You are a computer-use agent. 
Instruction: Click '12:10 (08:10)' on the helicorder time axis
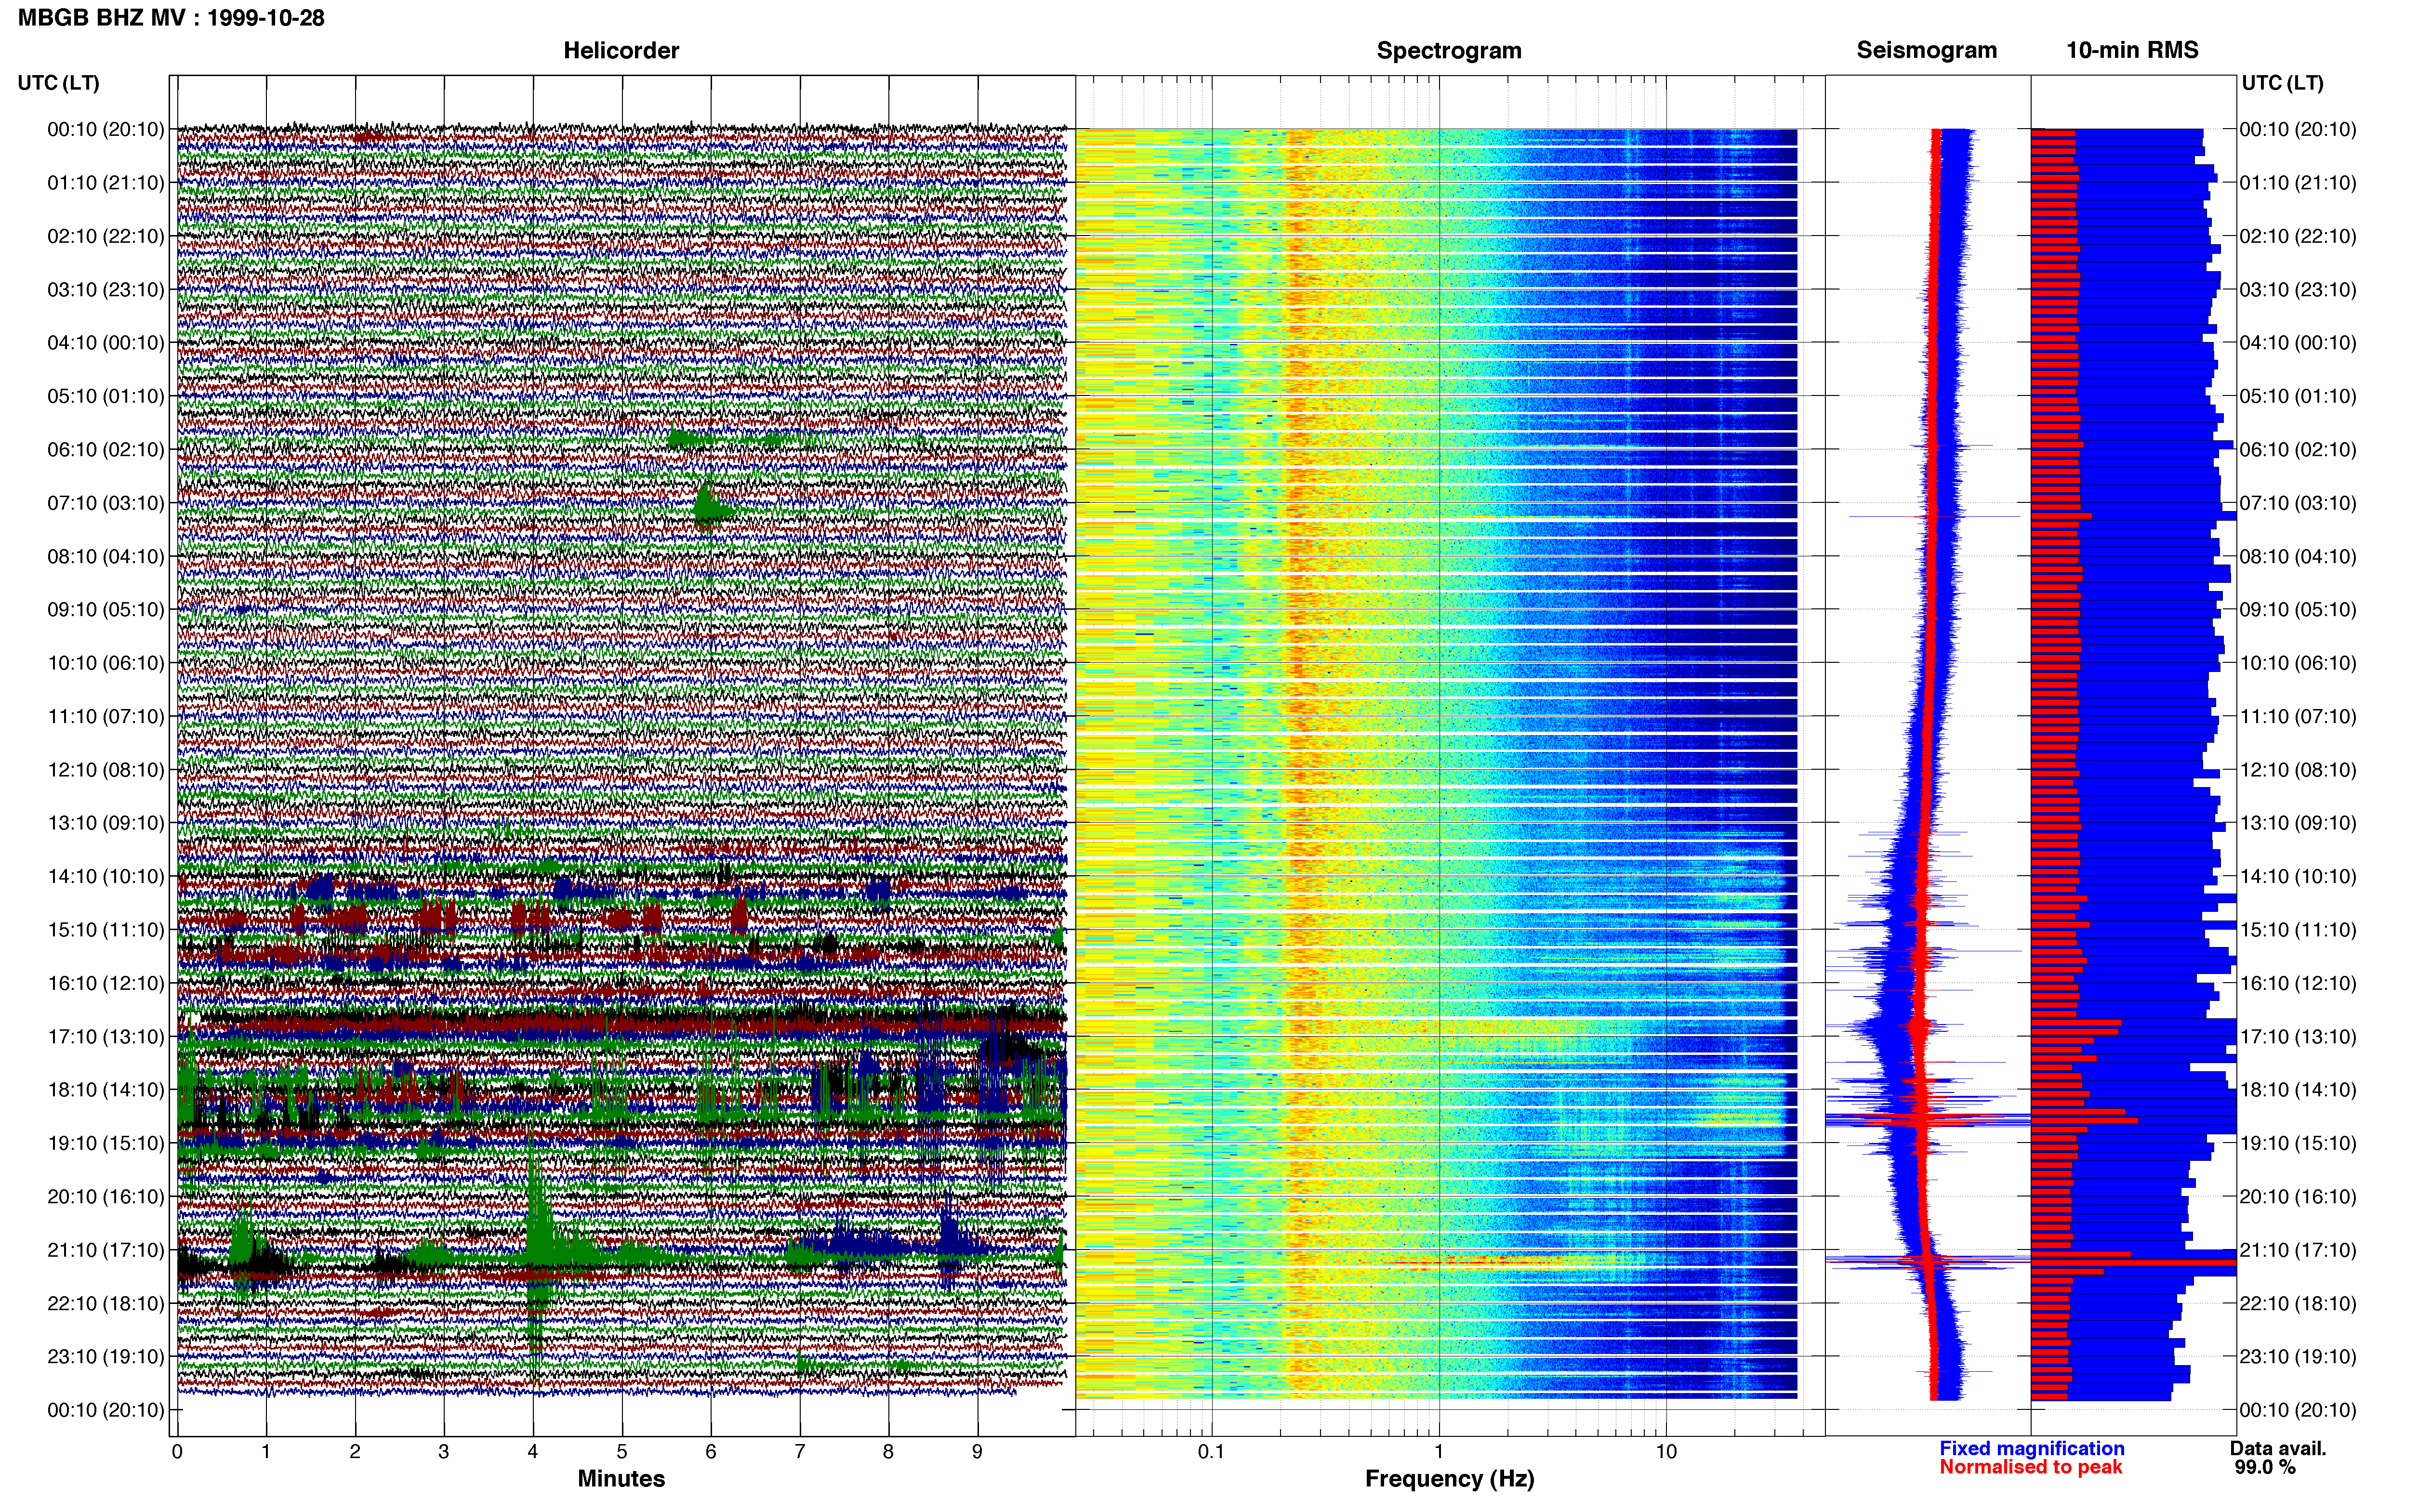106,770
